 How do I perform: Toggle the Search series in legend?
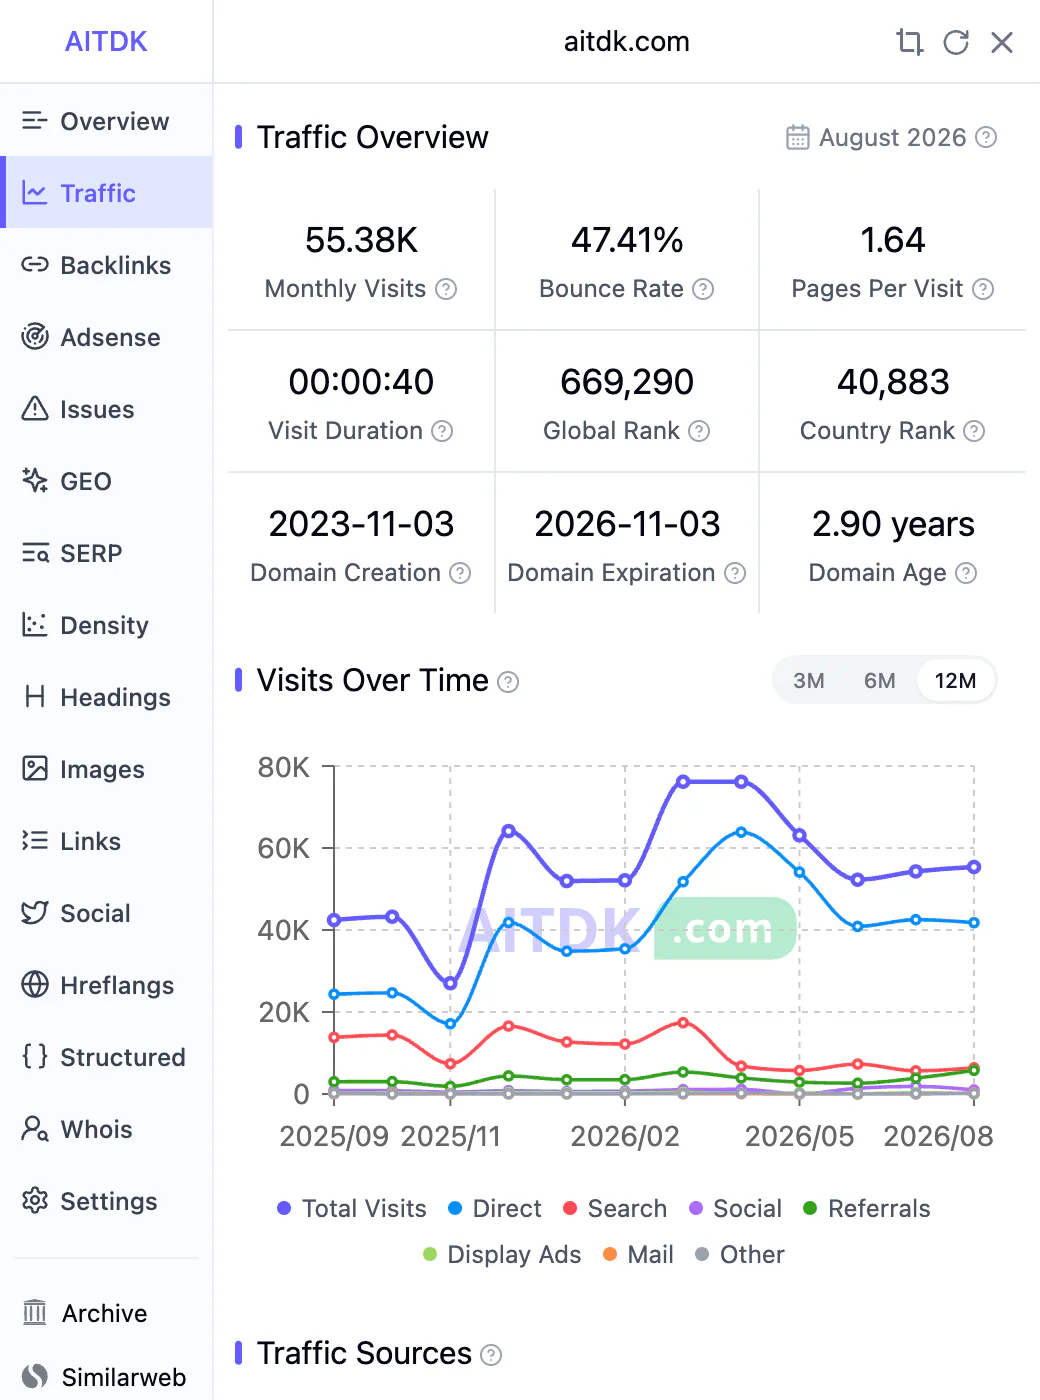pos(615,1209)
